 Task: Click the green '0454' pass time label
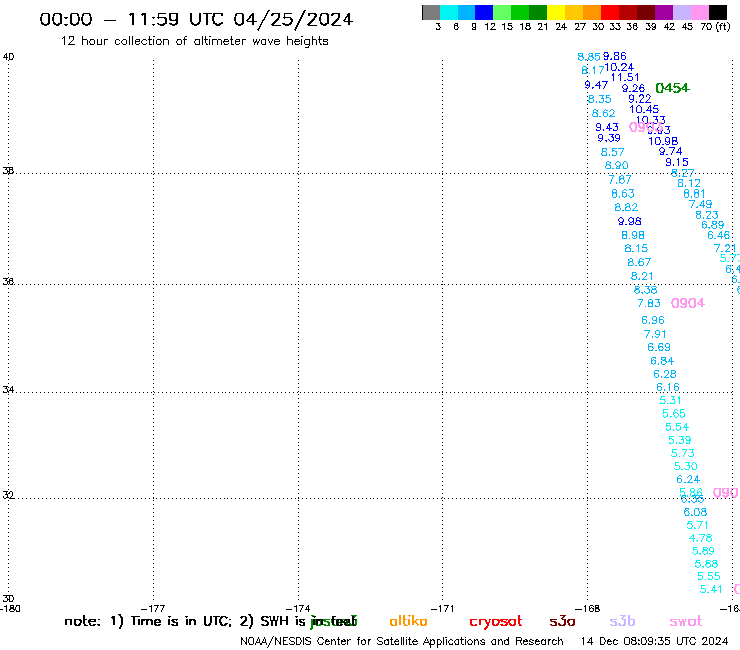[673, 88]
